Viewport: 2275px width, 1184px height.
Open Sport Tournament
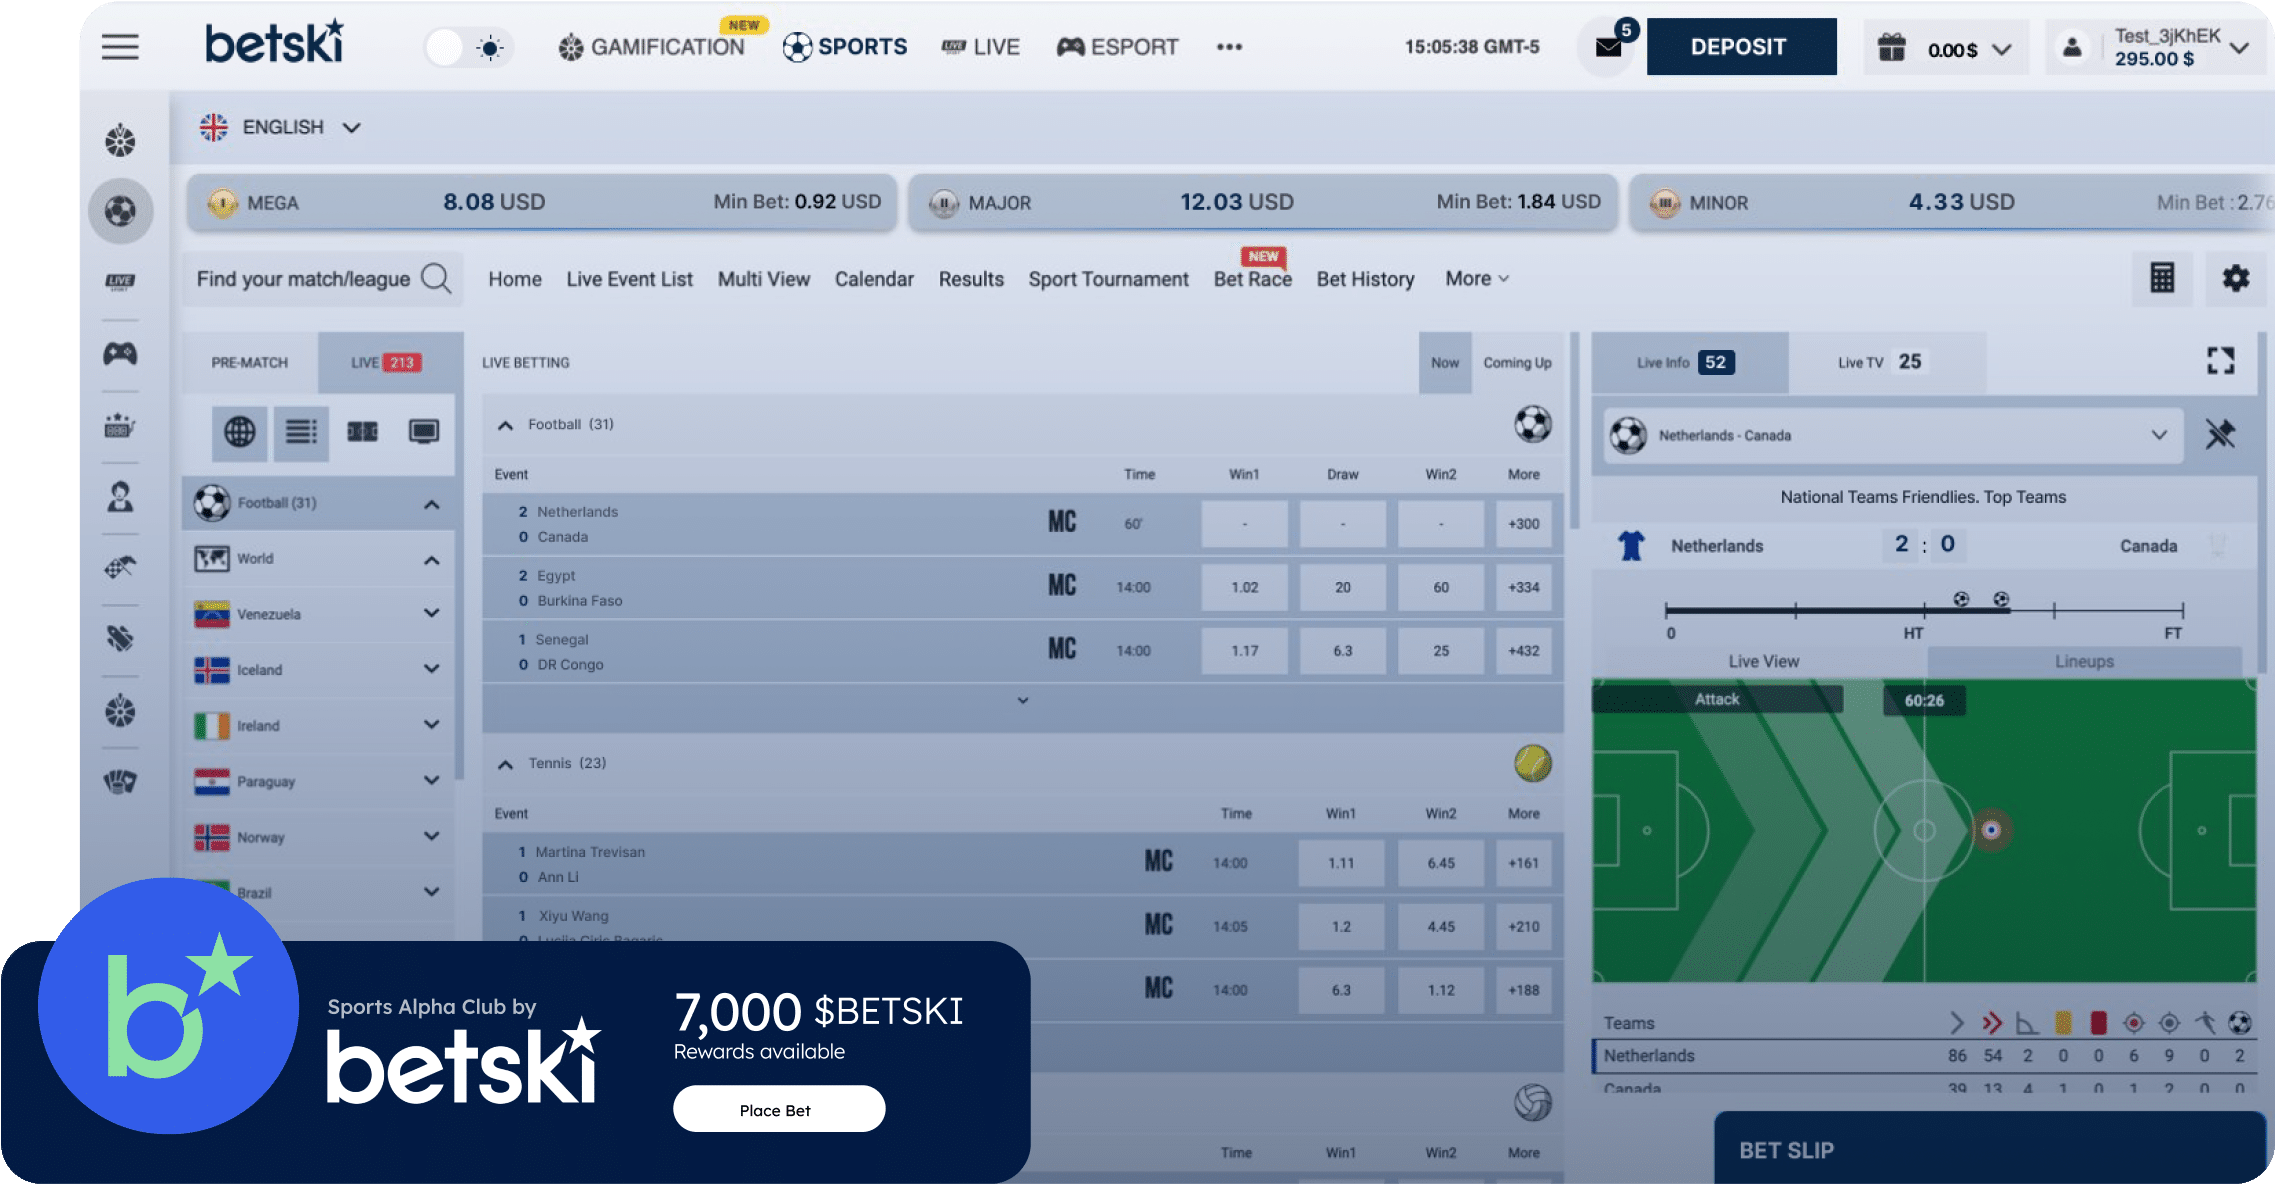click(1108, 279)
